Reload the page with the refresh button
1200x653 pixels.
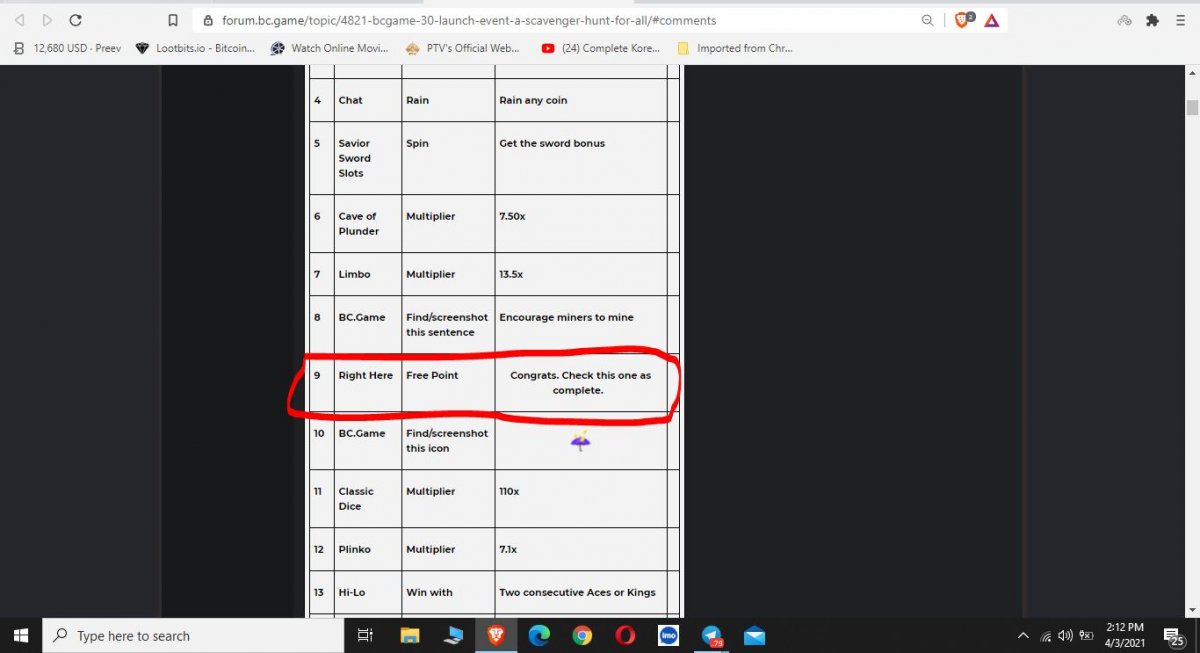tap(76, 20)
